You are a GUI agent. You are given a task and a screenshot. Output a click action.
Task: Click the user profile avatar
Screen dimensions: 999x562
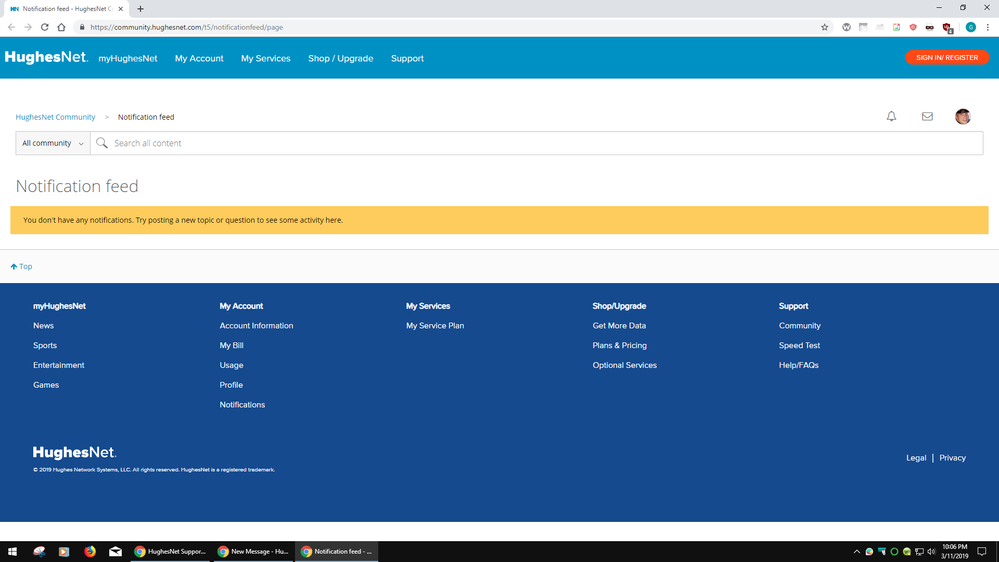pos(963,117)
